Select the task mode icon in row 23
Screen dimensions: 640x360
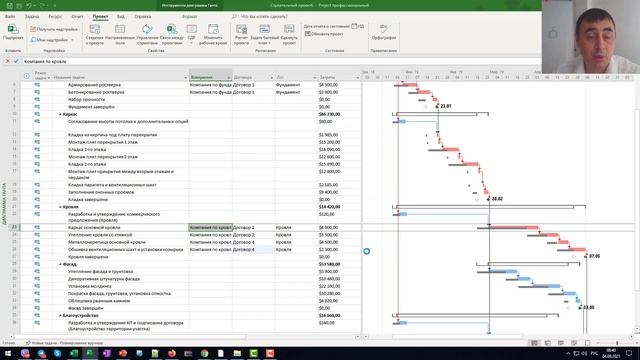[x=37, y=227]
